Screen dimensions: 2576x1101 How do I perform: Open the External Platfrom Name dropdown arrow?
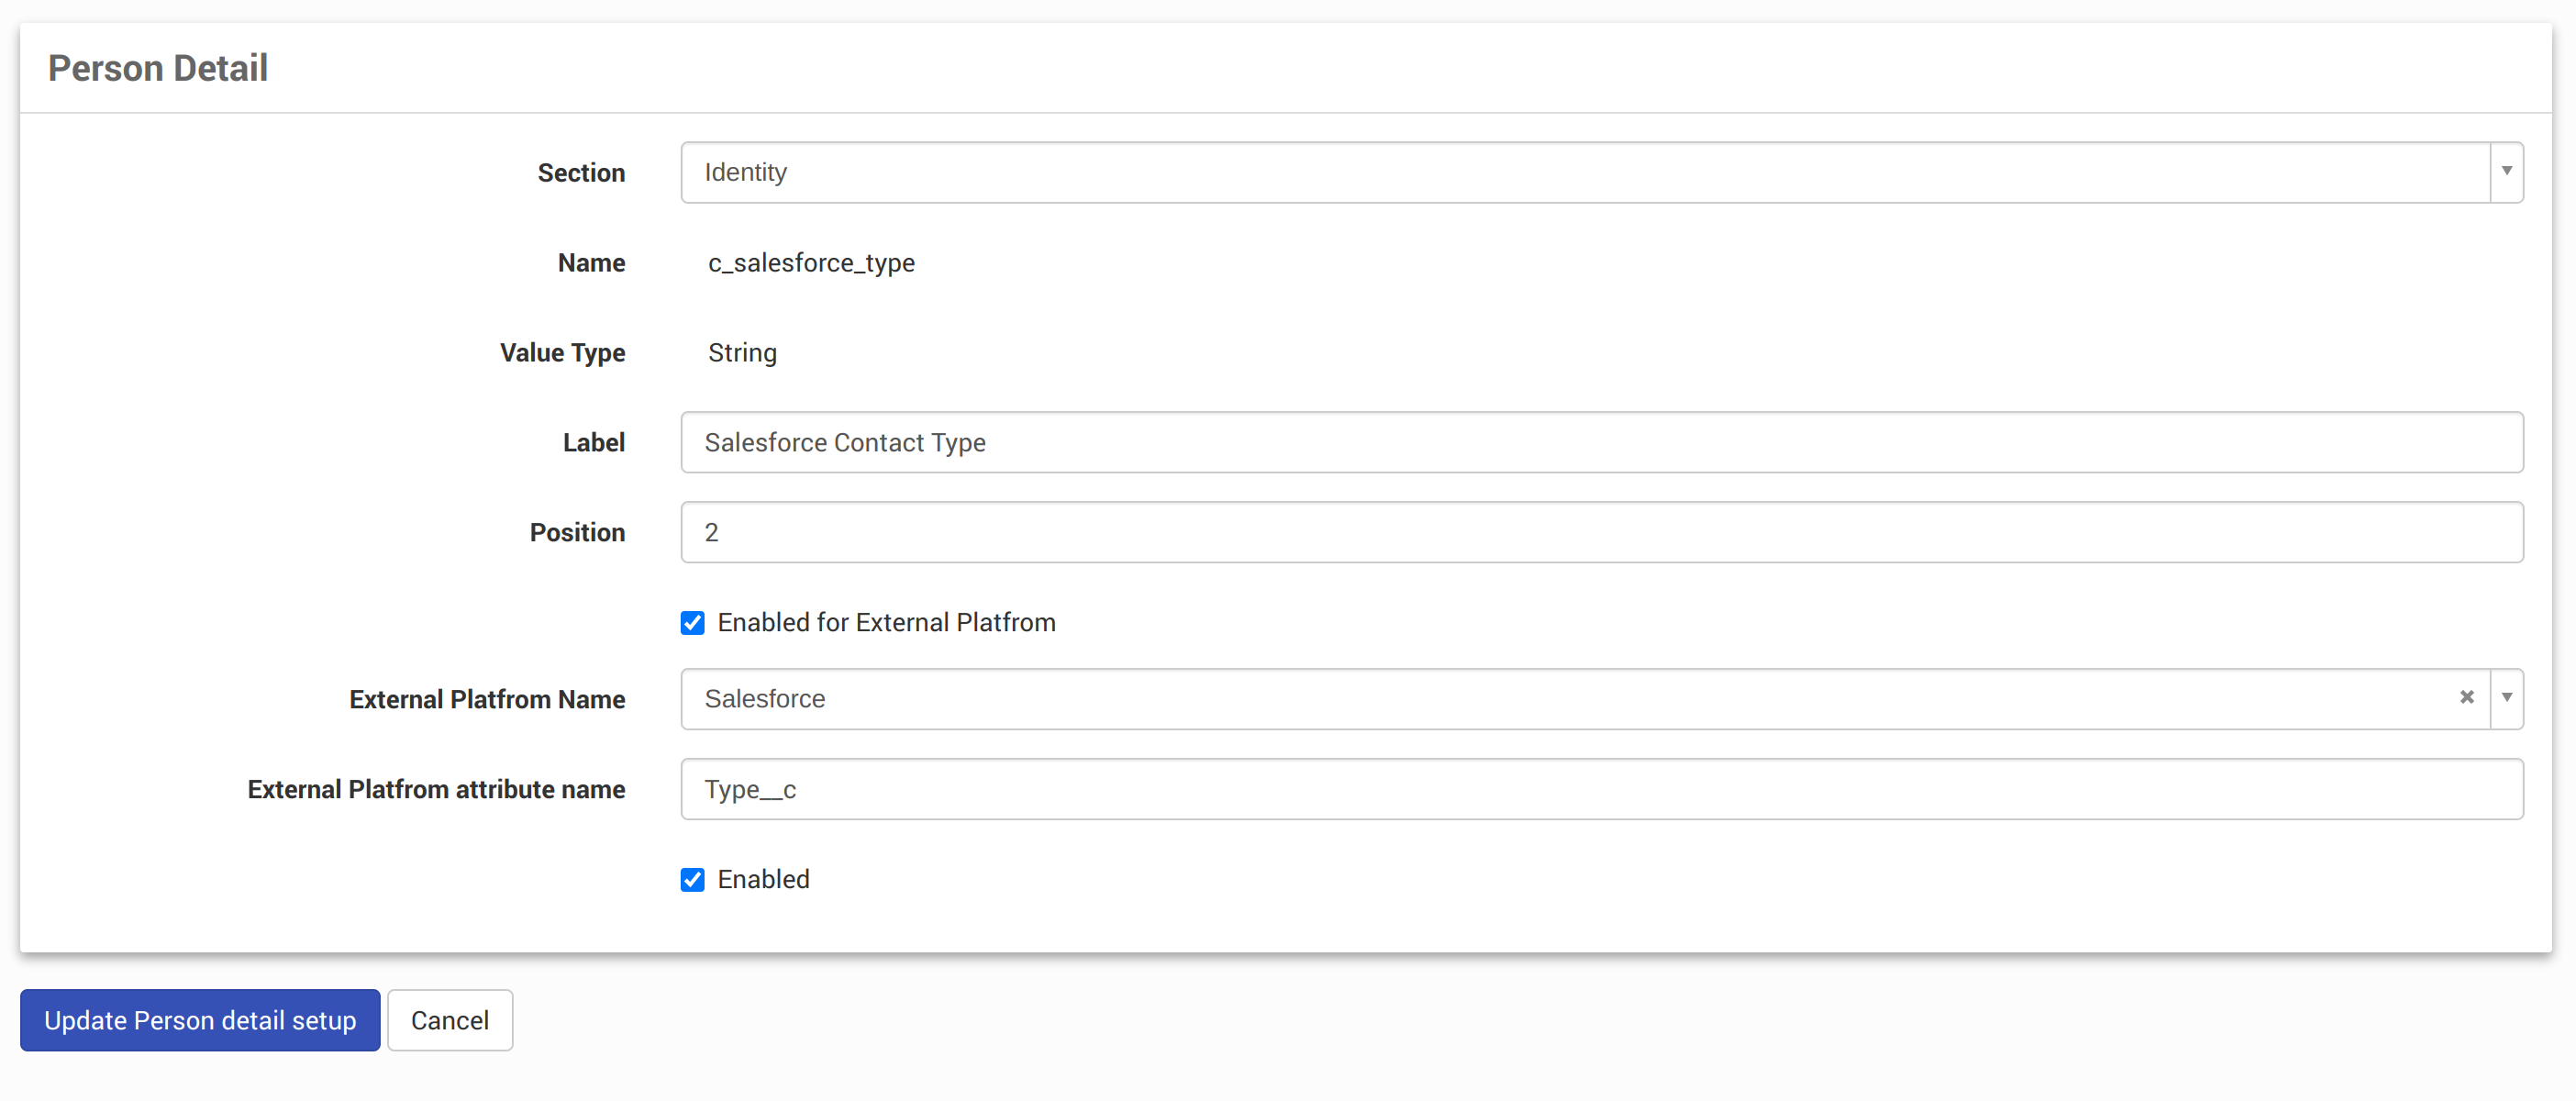2506,698
